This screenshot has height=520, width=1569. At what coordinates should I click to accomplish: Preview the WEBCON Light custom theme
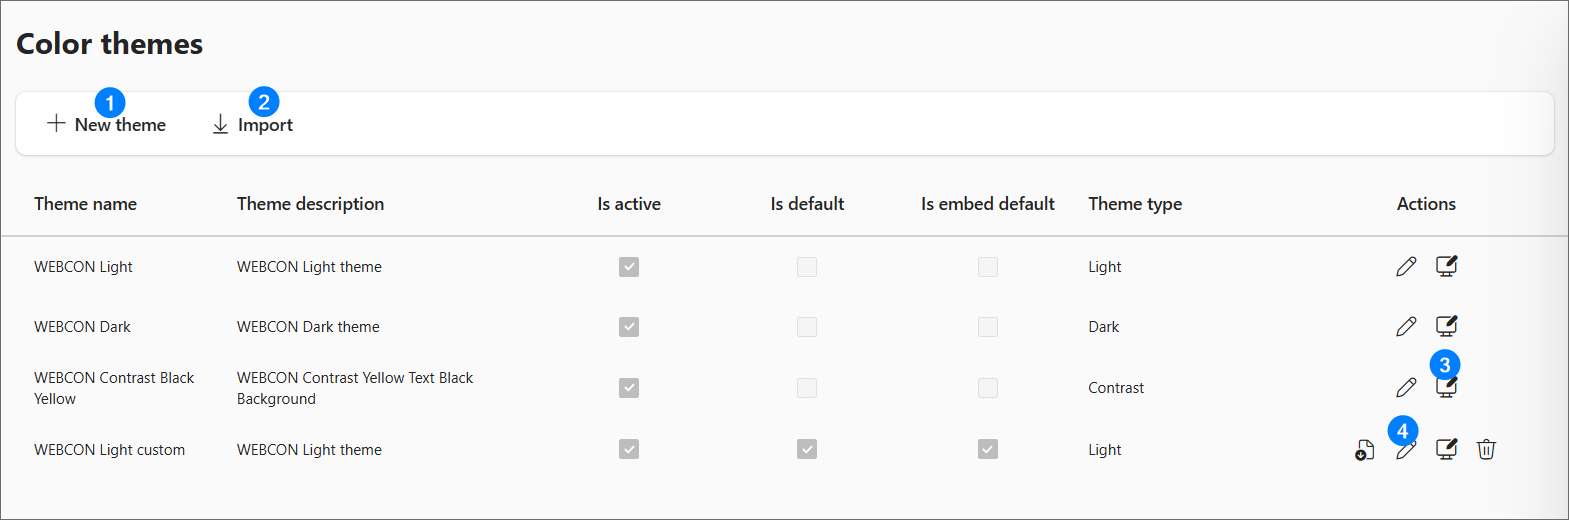tap(1446, 450)
